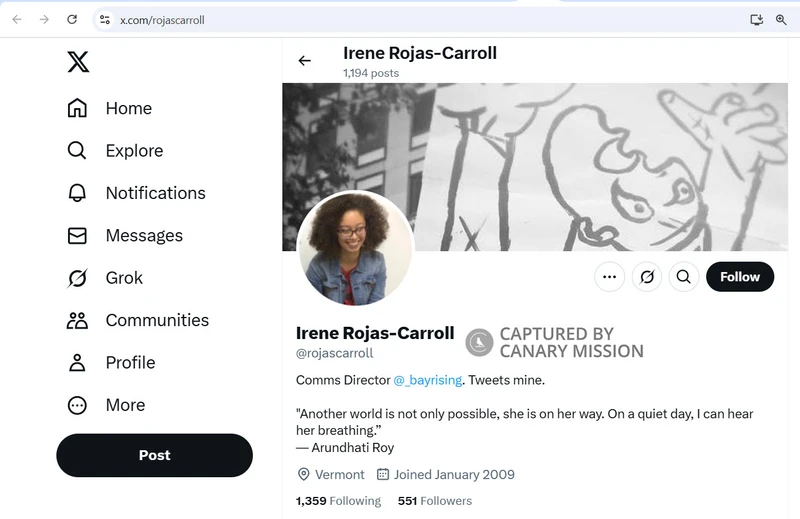Expand the More menu in sidebar

pyautogui.click(x=106, y=405)
